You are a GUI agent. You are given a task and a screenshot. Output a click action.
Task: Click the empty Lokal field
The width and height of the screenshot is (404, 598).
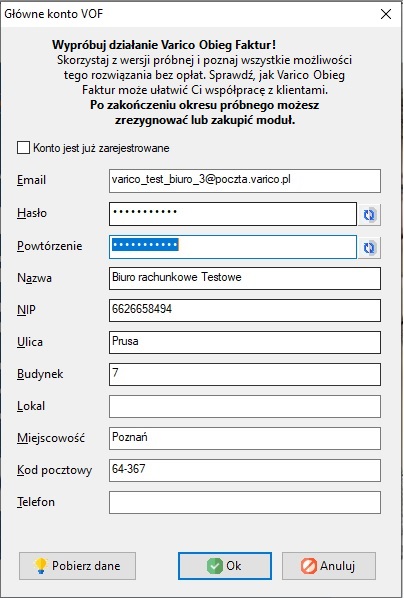pos(245,407)
